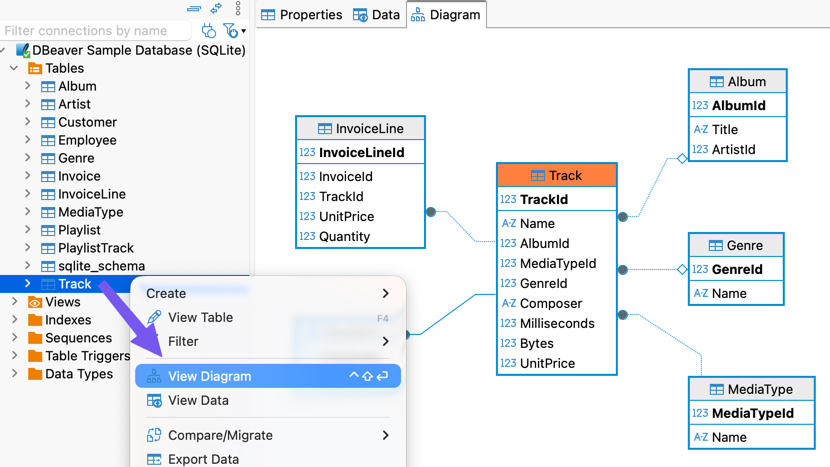Open the navigator three-dot view menu
830x467 pixels.
pos(238,9)
